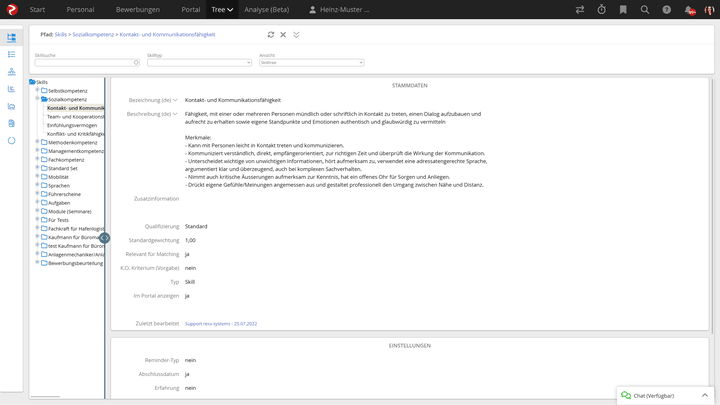This screenshot has width=720, height=405.
Task: Select the org chart icon in left sidebar
Action: (x=11, y=72)
